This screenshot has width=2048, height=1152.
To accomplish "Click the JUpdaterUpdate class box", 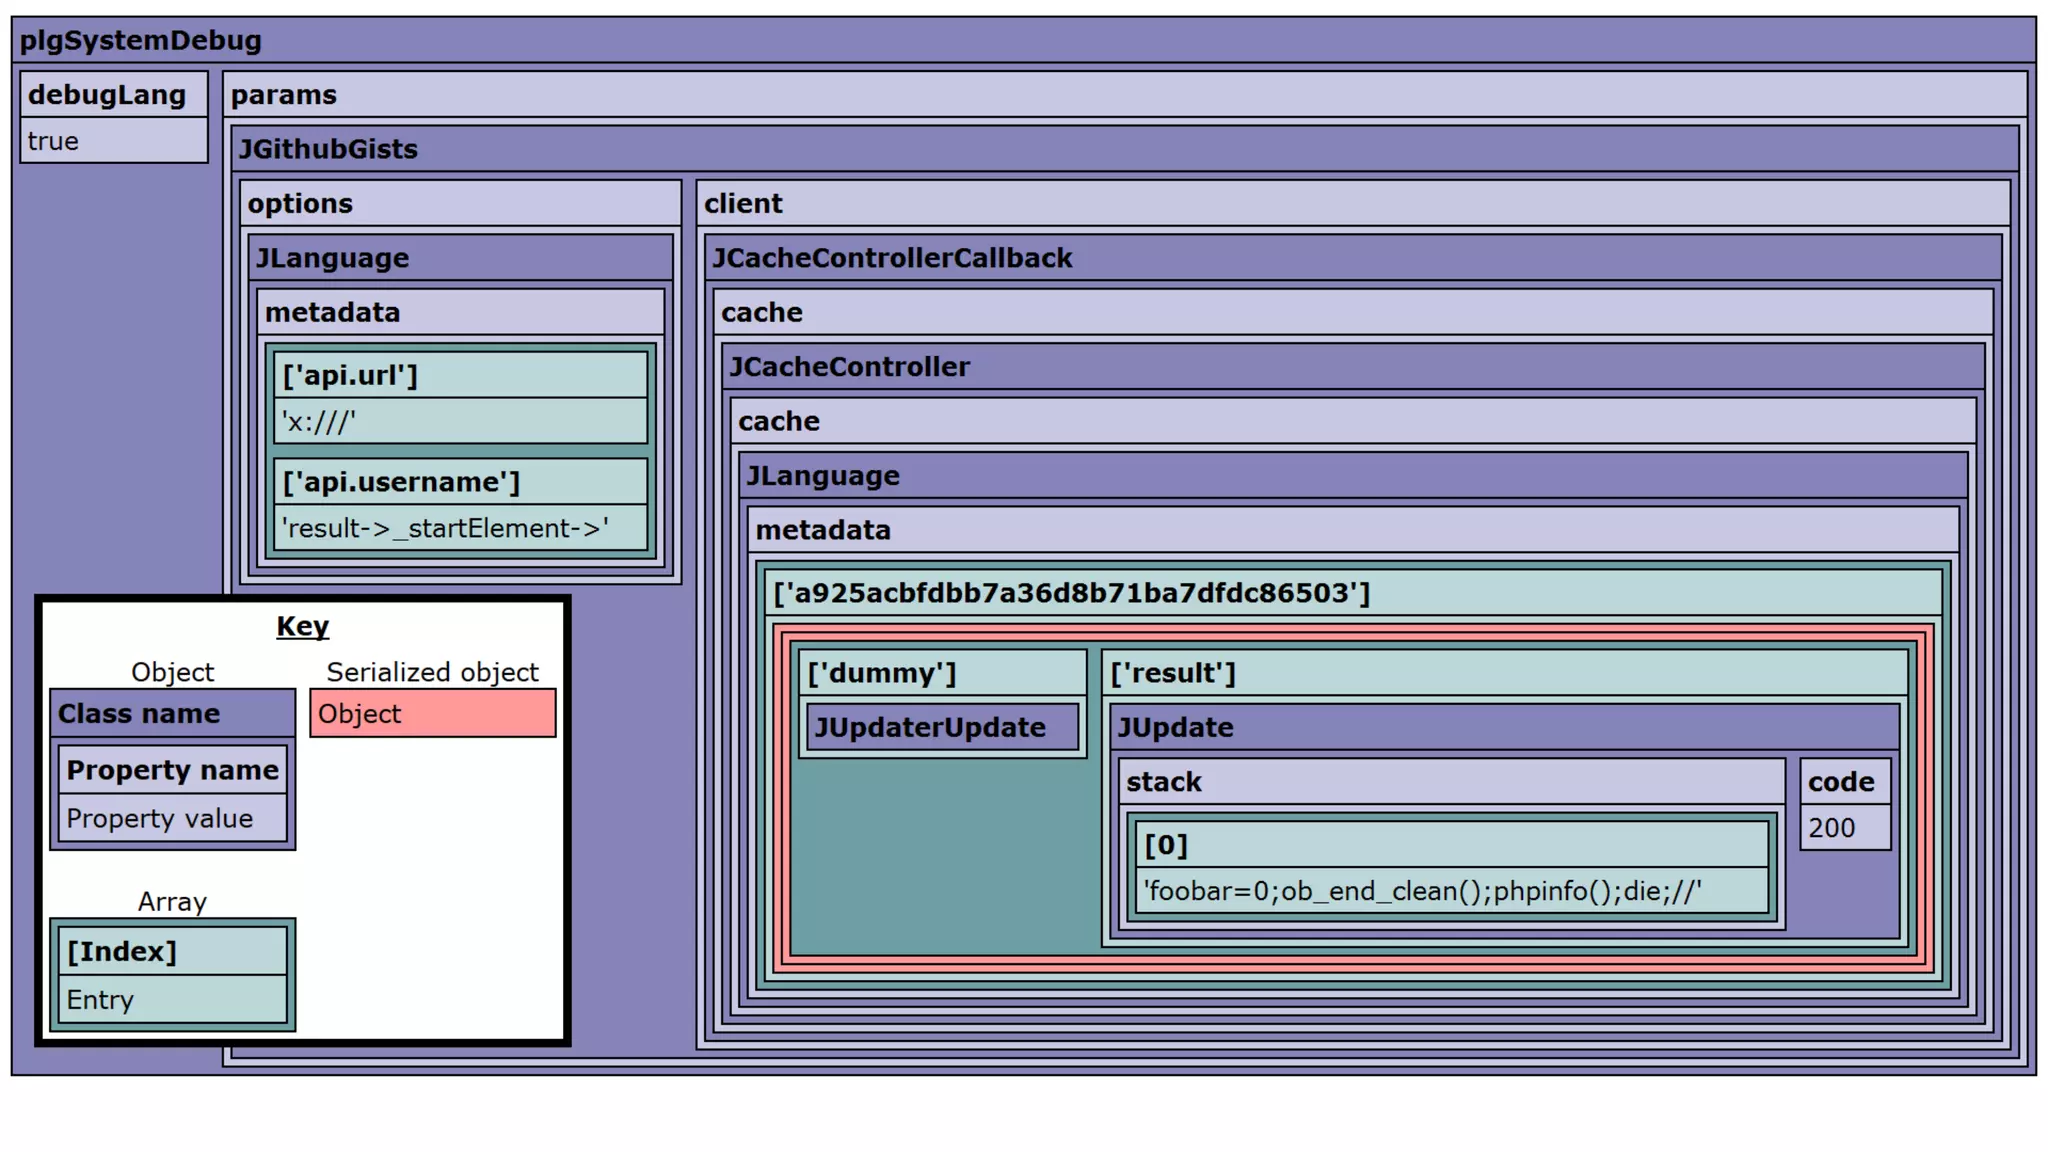I will point(930,728).
